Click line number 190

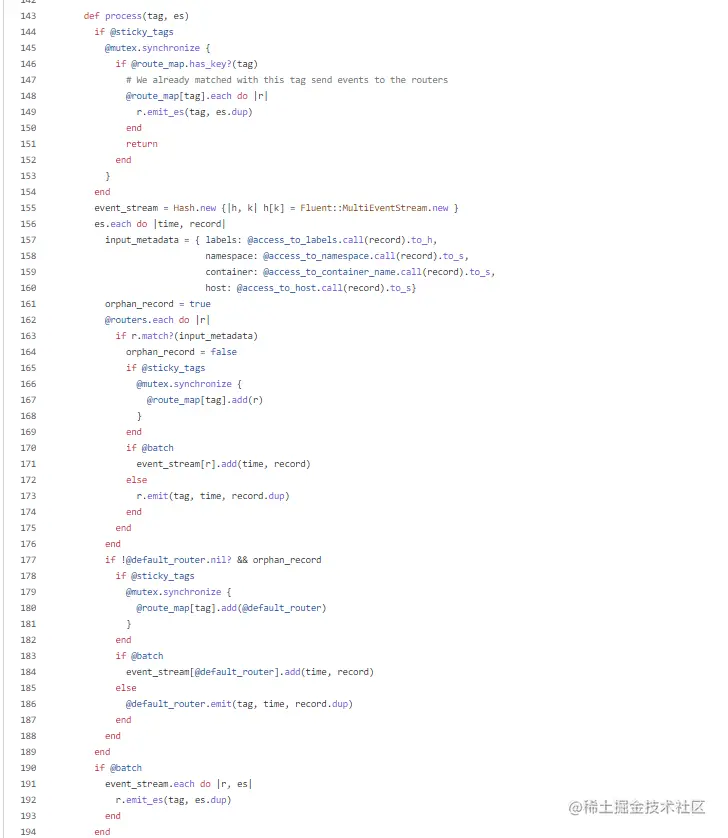[x=28, y=768]
